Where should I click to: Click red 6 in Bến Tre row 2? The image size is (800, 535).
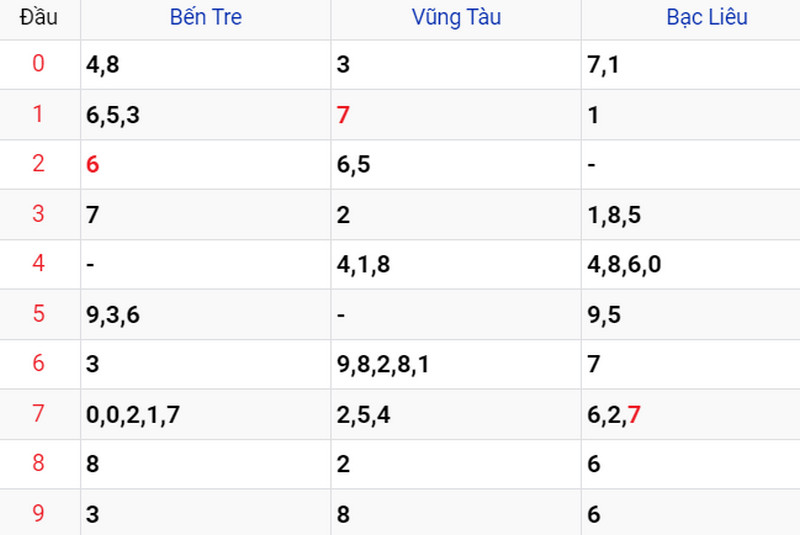(x=92, y=165)
